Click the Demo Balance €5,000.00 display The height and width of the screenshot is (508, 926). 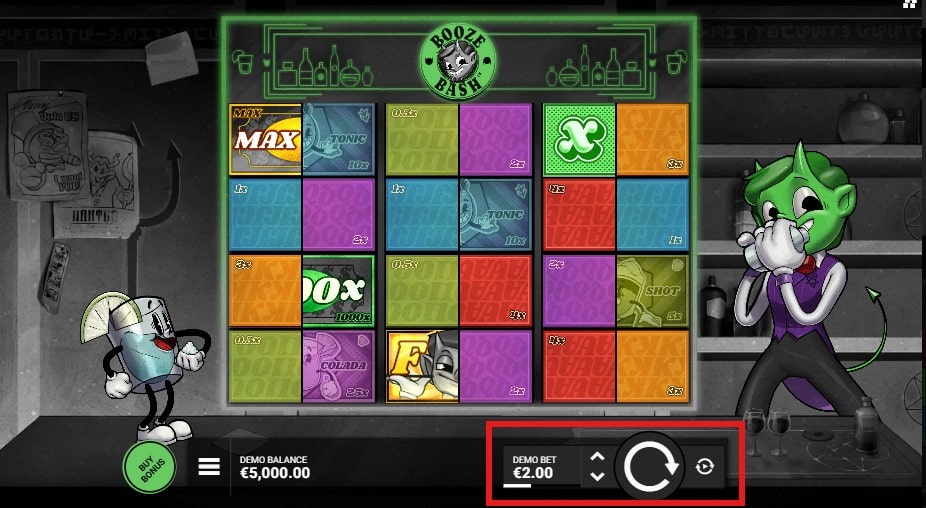[x=275, y=467]
